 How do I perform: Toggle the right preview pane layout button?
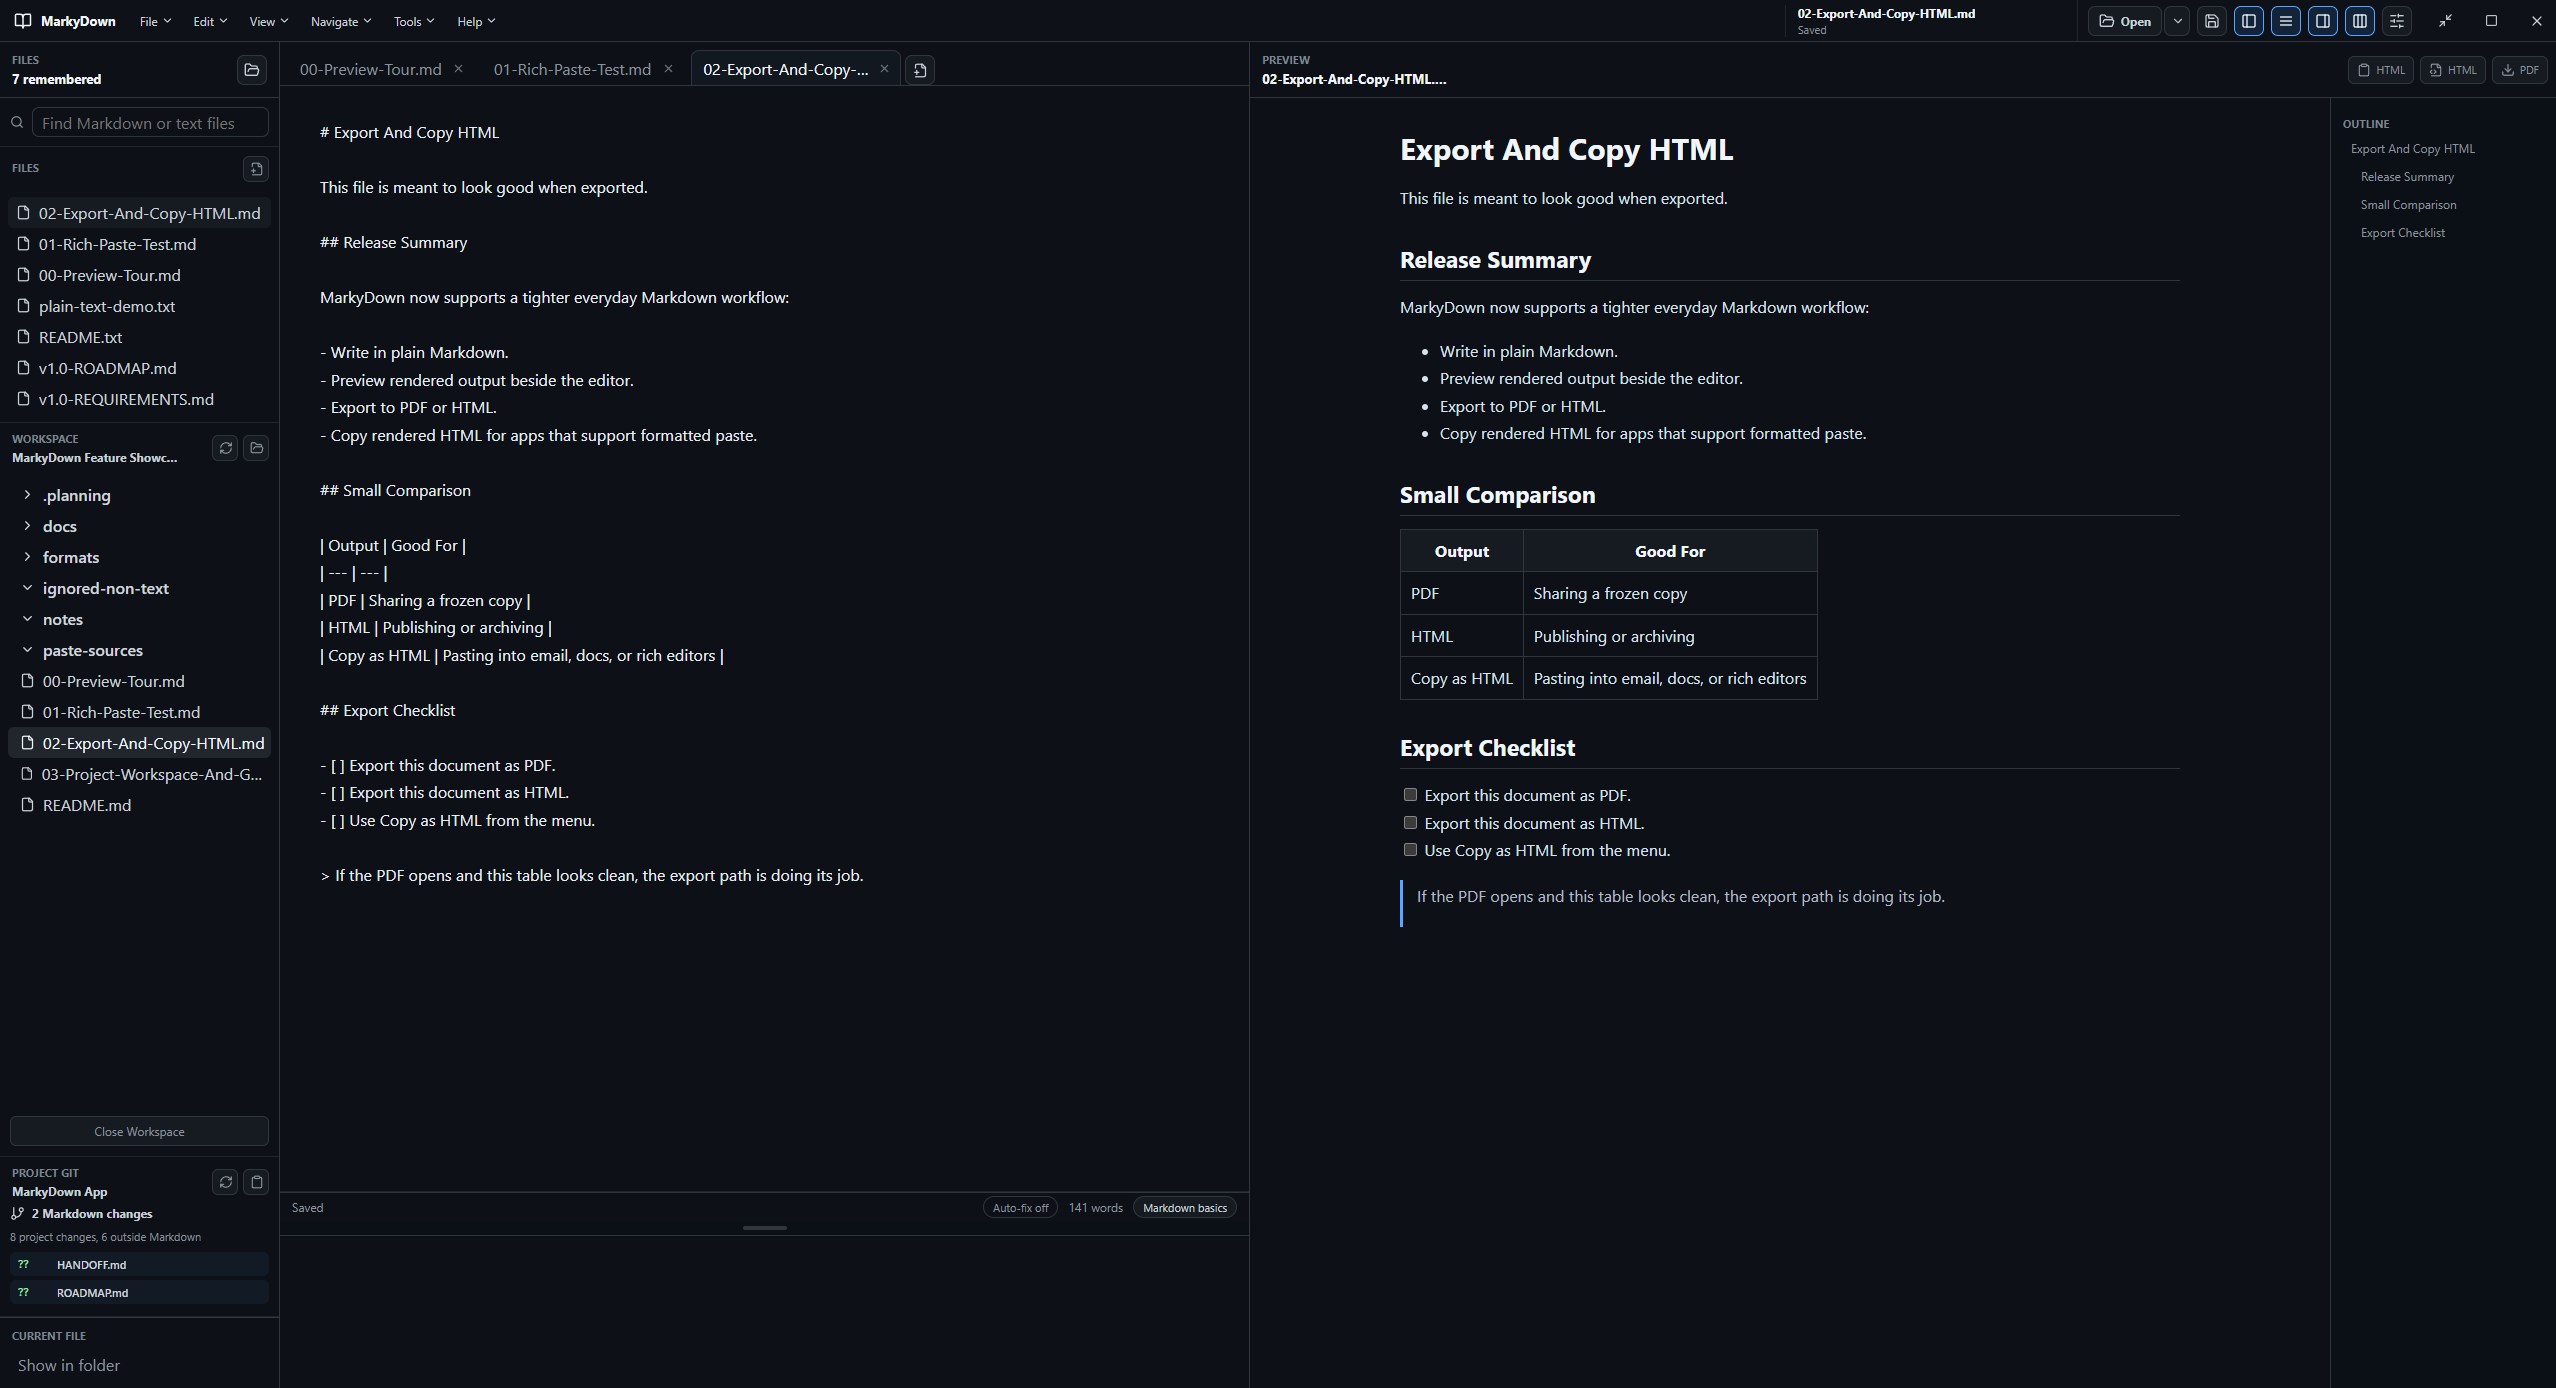coord(2323,21)
